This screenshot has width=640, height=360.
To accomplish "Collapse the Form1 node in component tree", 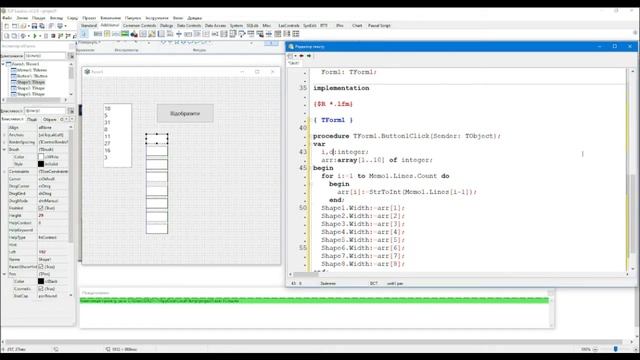I will [x=3, y=64].
